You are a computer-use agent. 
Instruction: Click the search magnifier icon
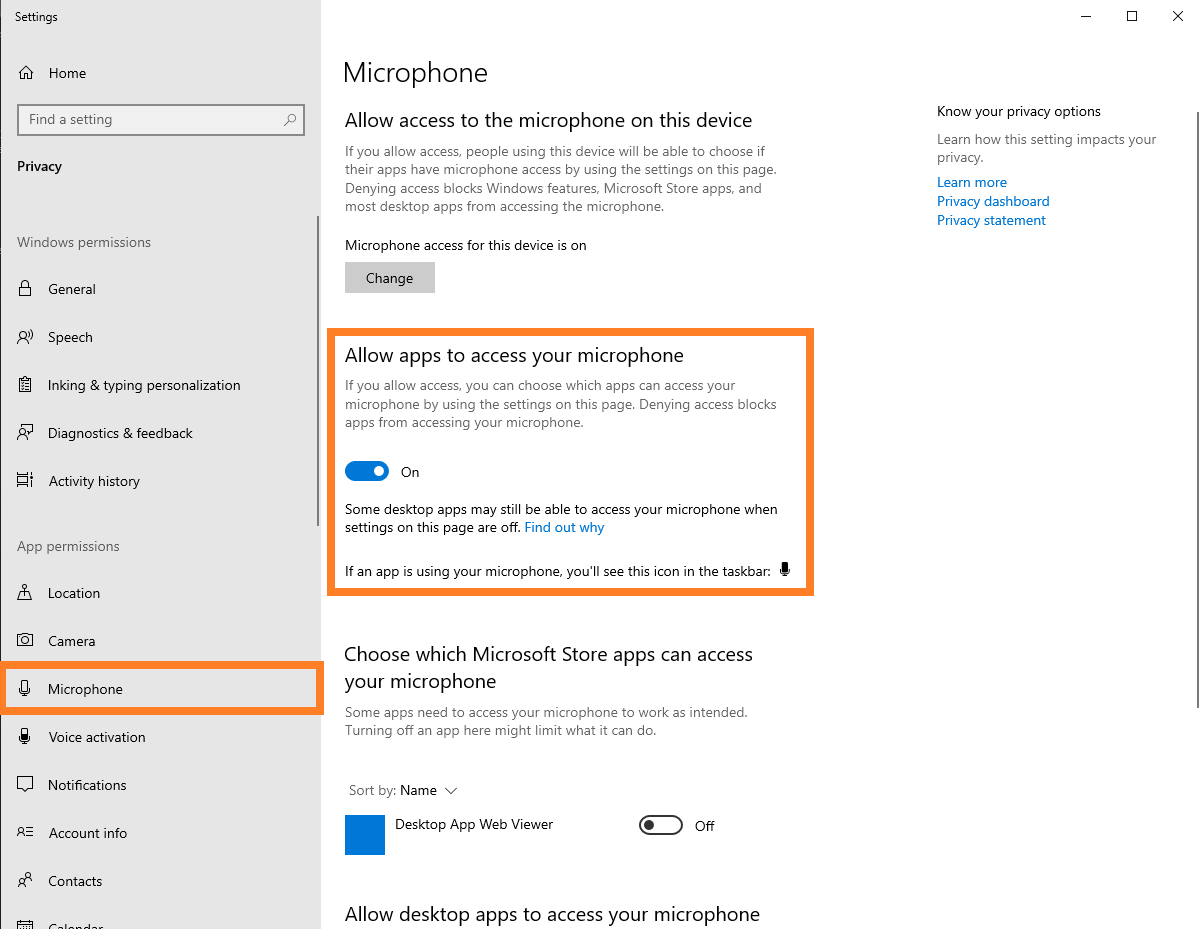click(290, 119)
